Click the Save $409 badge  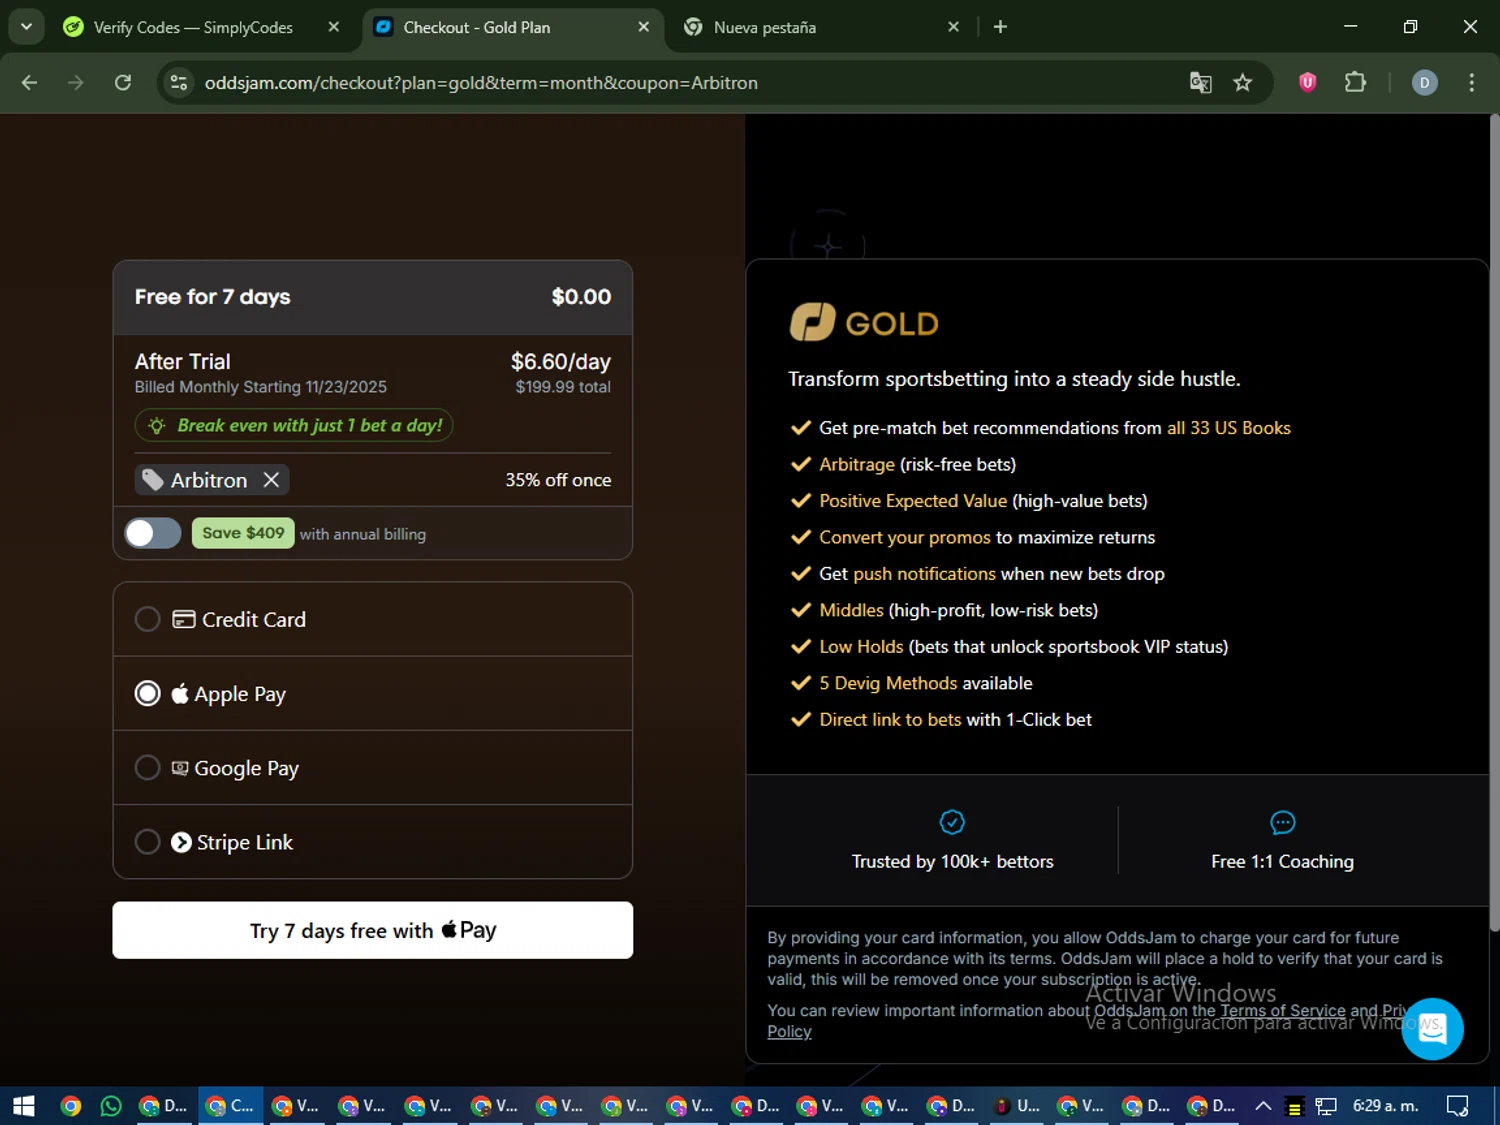(x=243, y=533)
